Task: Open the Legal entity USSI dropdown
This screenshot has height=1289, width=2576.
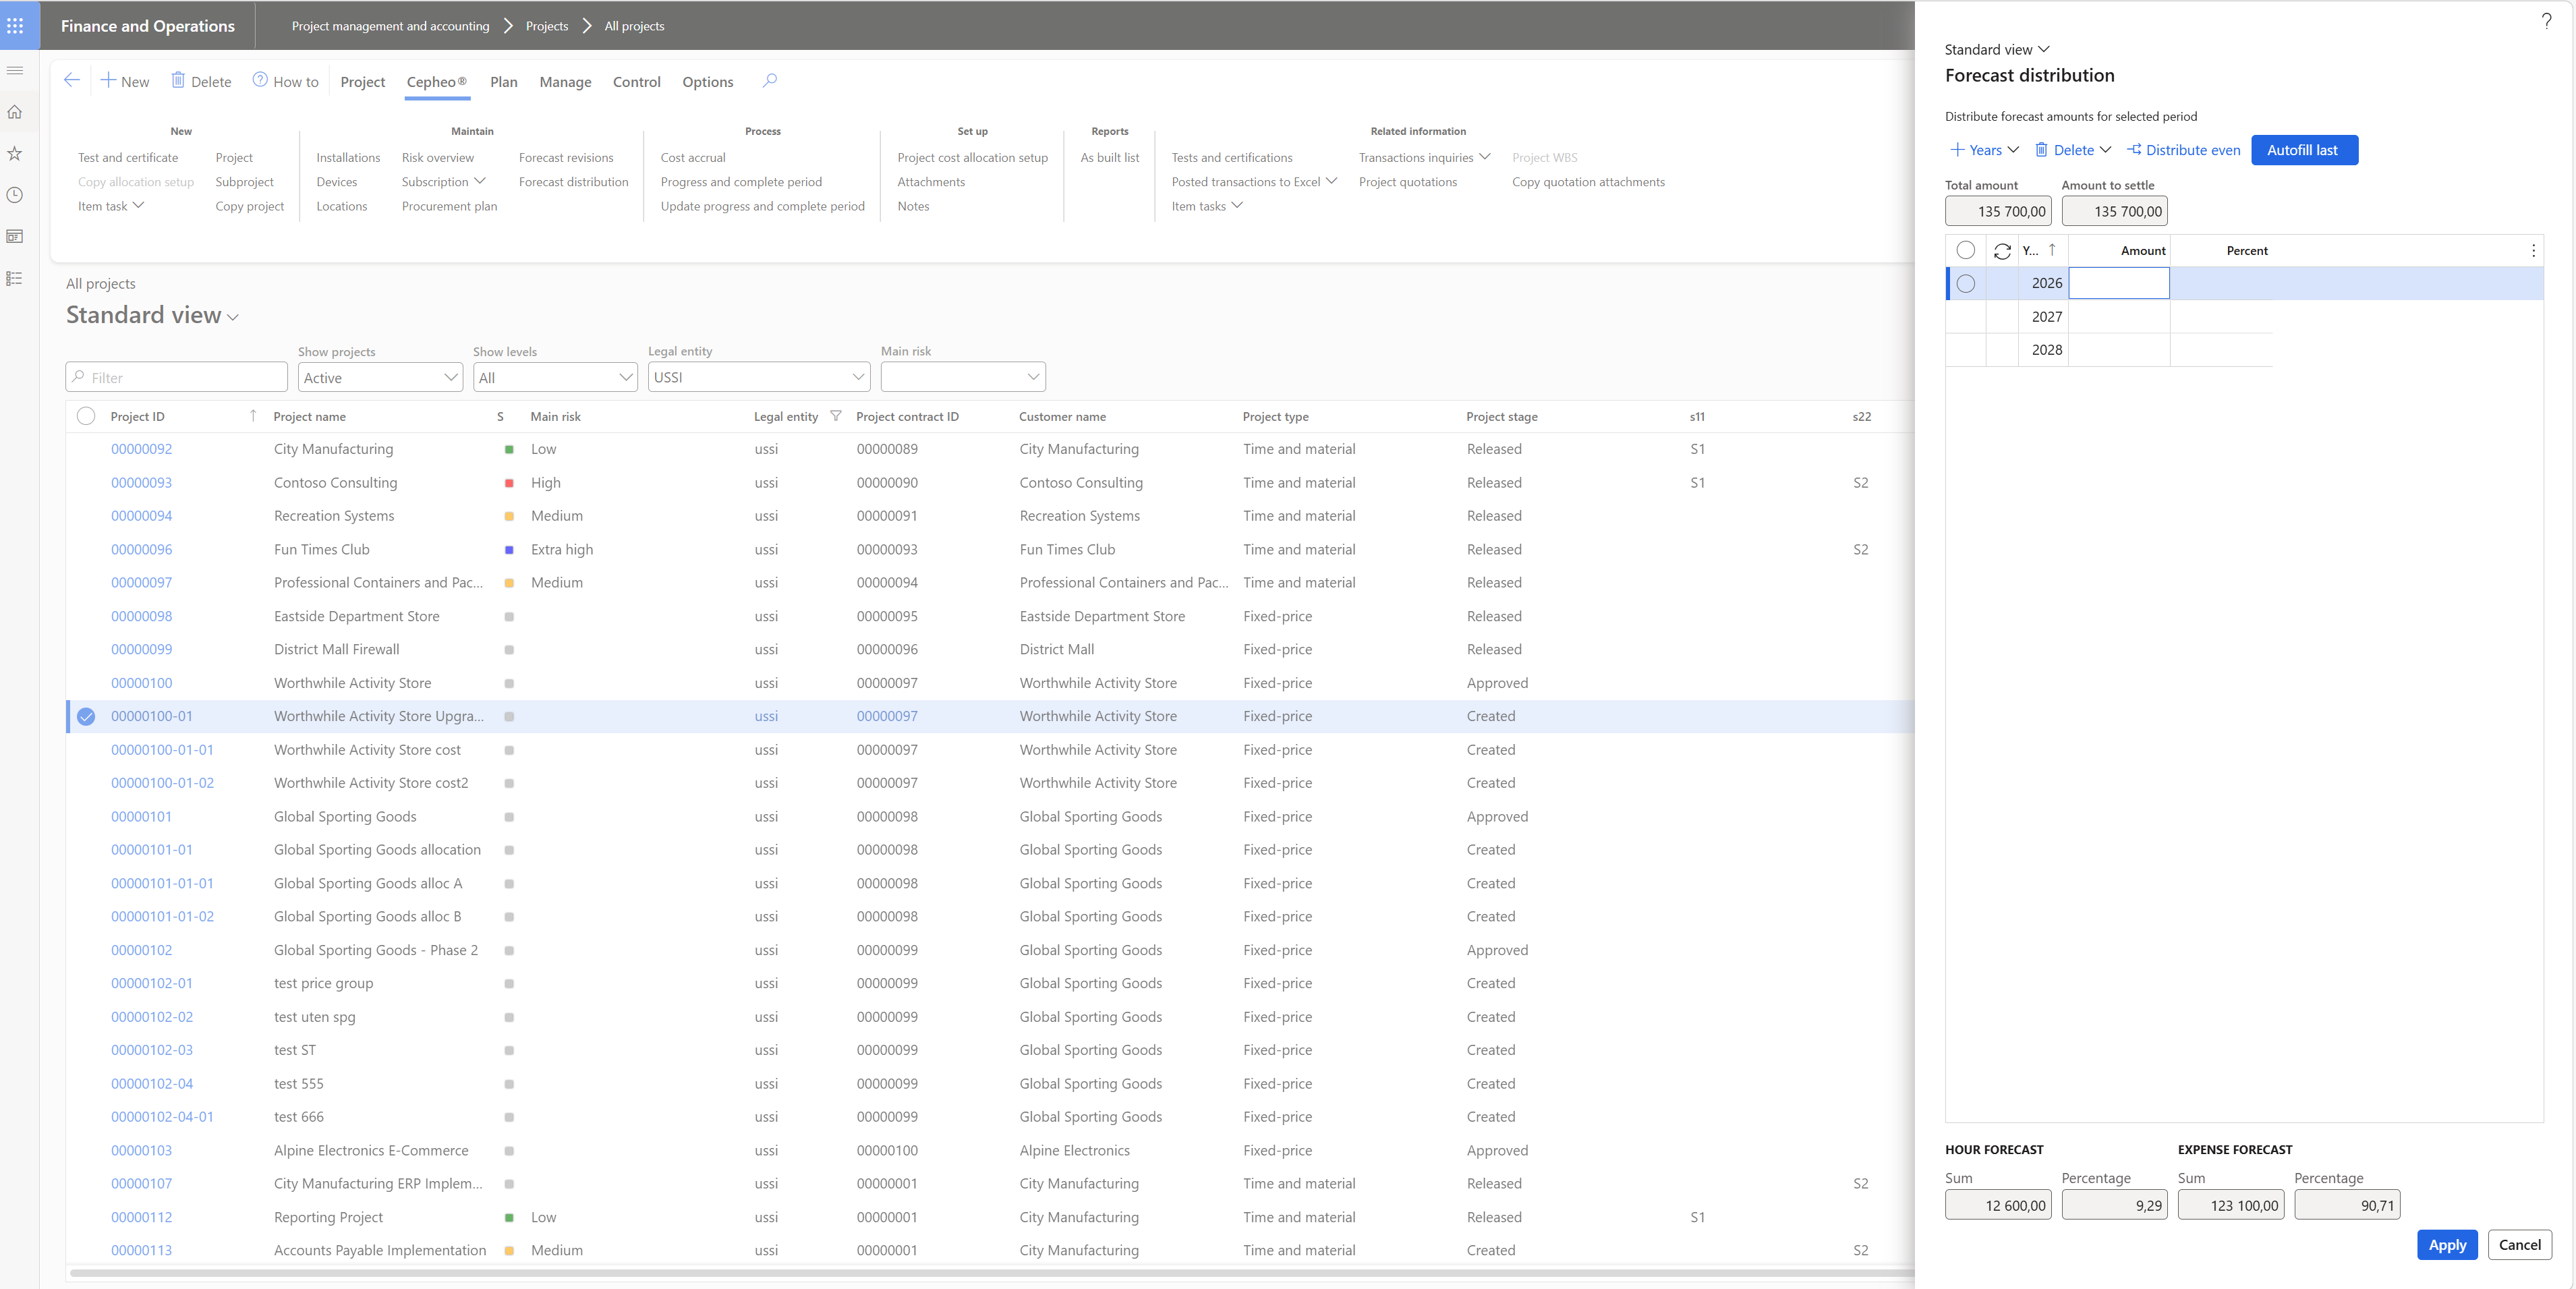Action: tap(857, 377)
